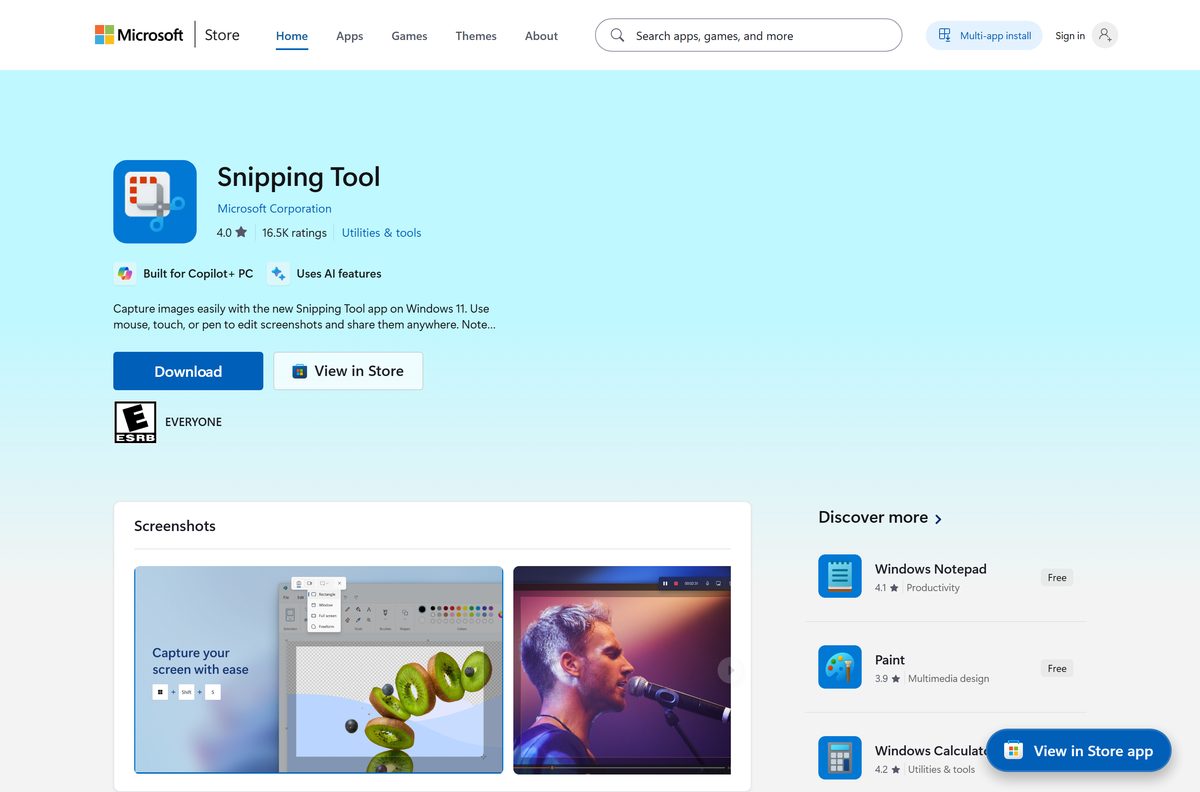This screenshot has height=792, width=1200.
Task: Click the Multi-app install button
Action: tap(984, 35)
